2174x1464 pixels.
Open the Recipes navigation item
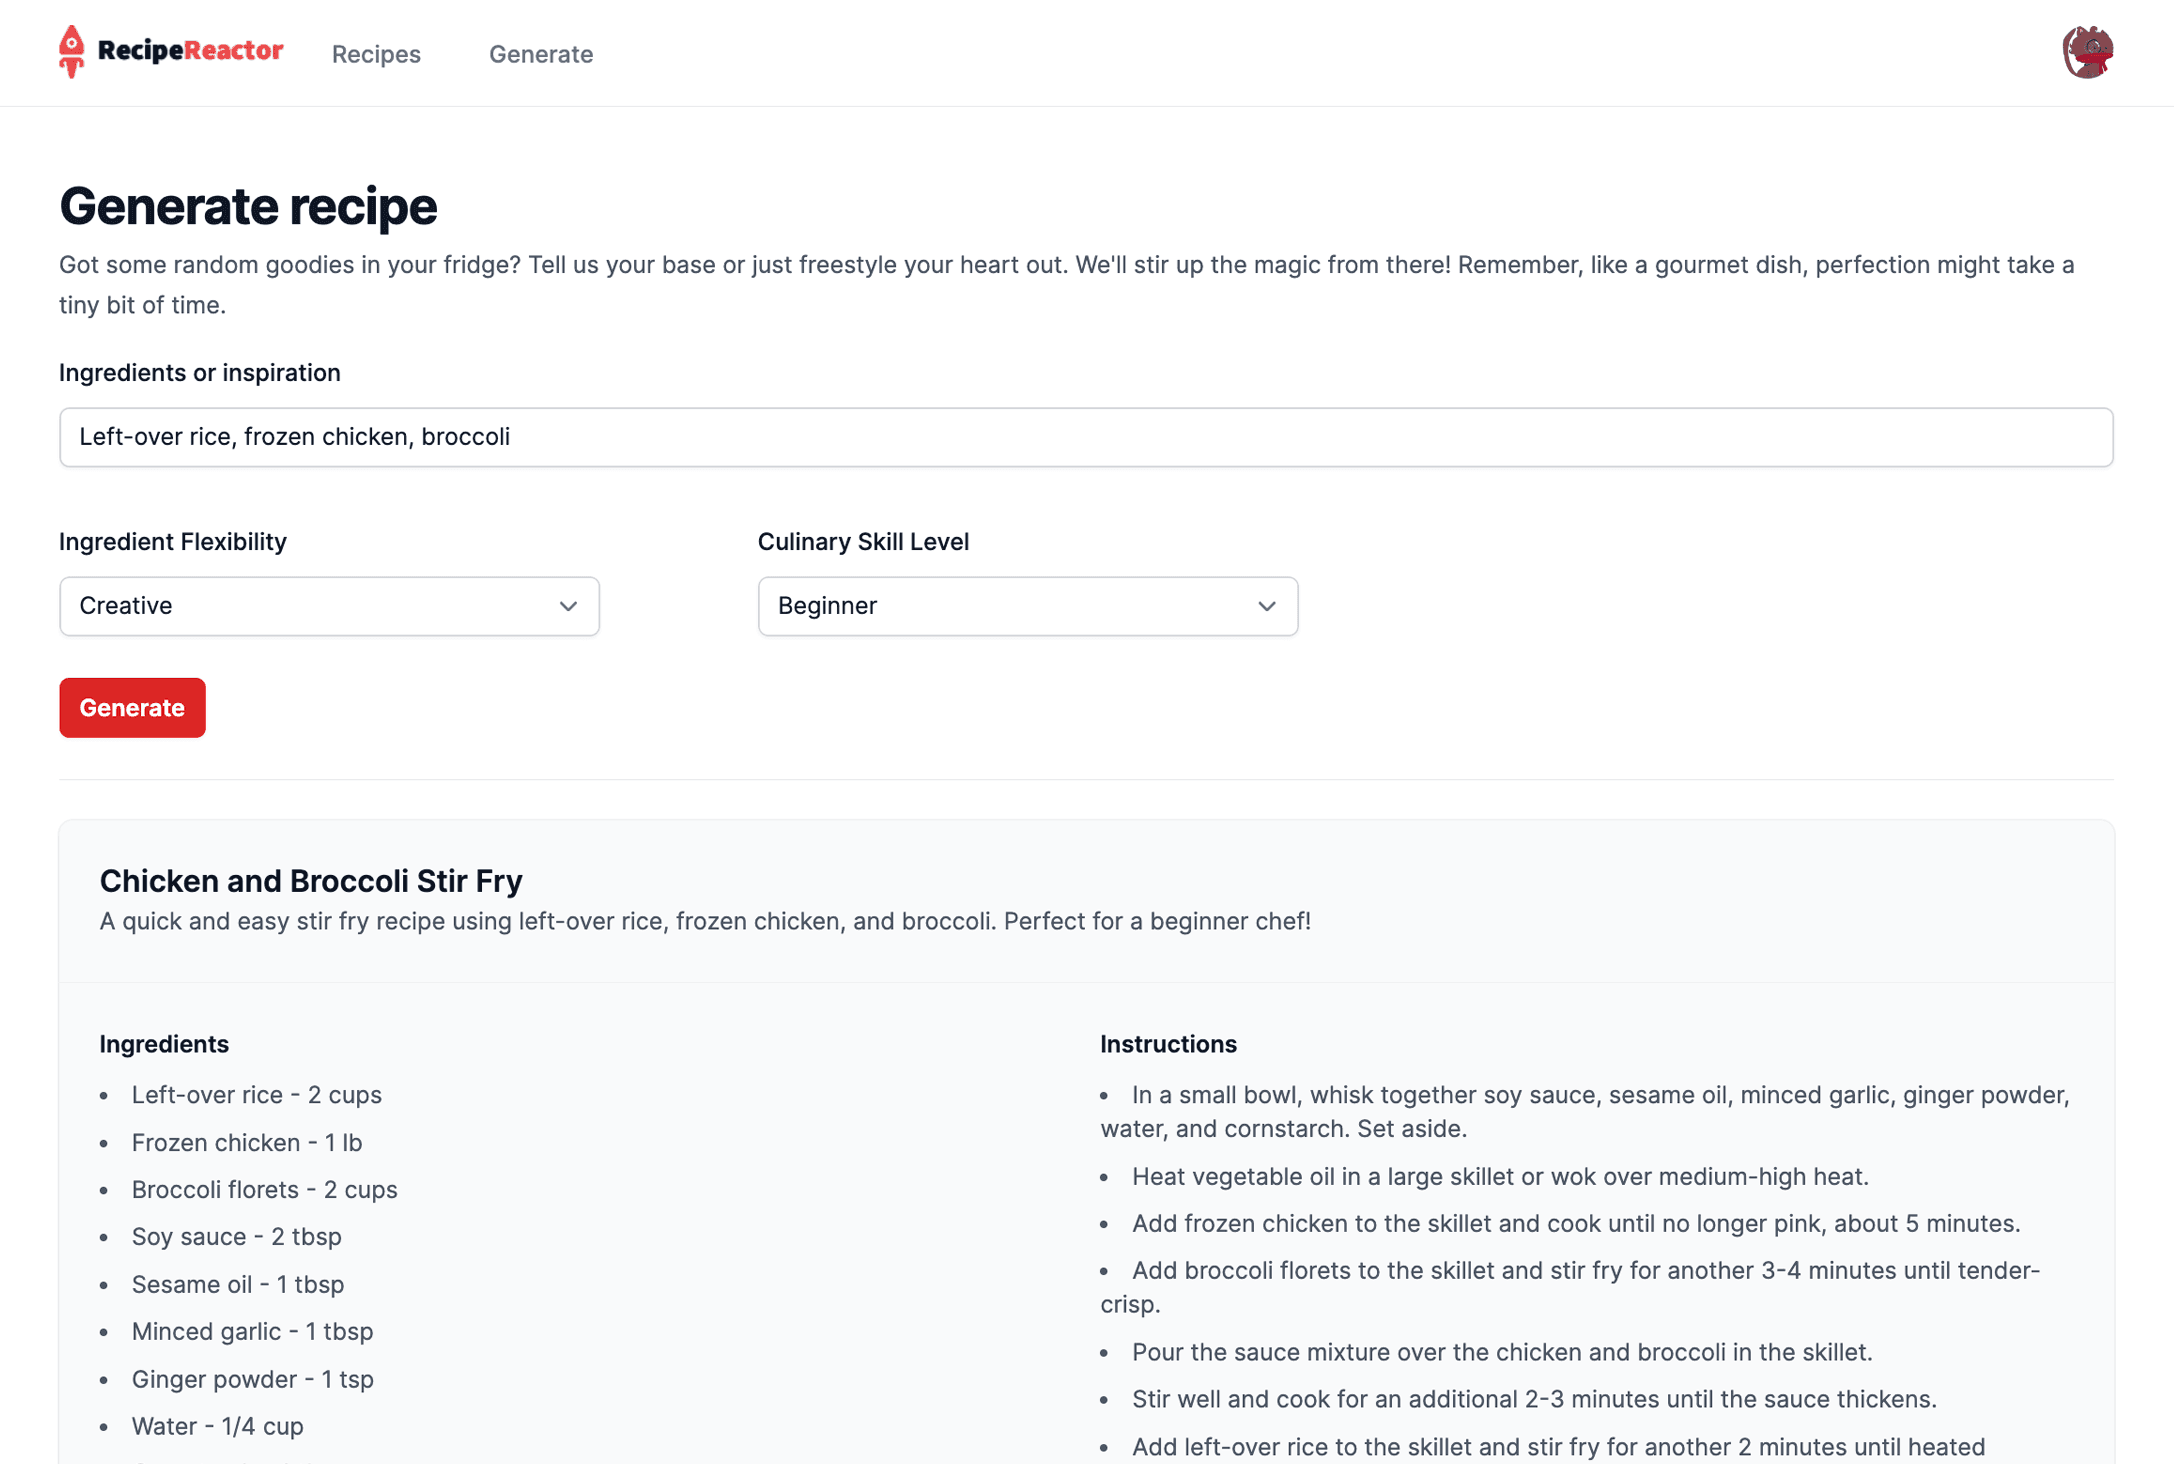pyautogui.click(x=376, y=54)
